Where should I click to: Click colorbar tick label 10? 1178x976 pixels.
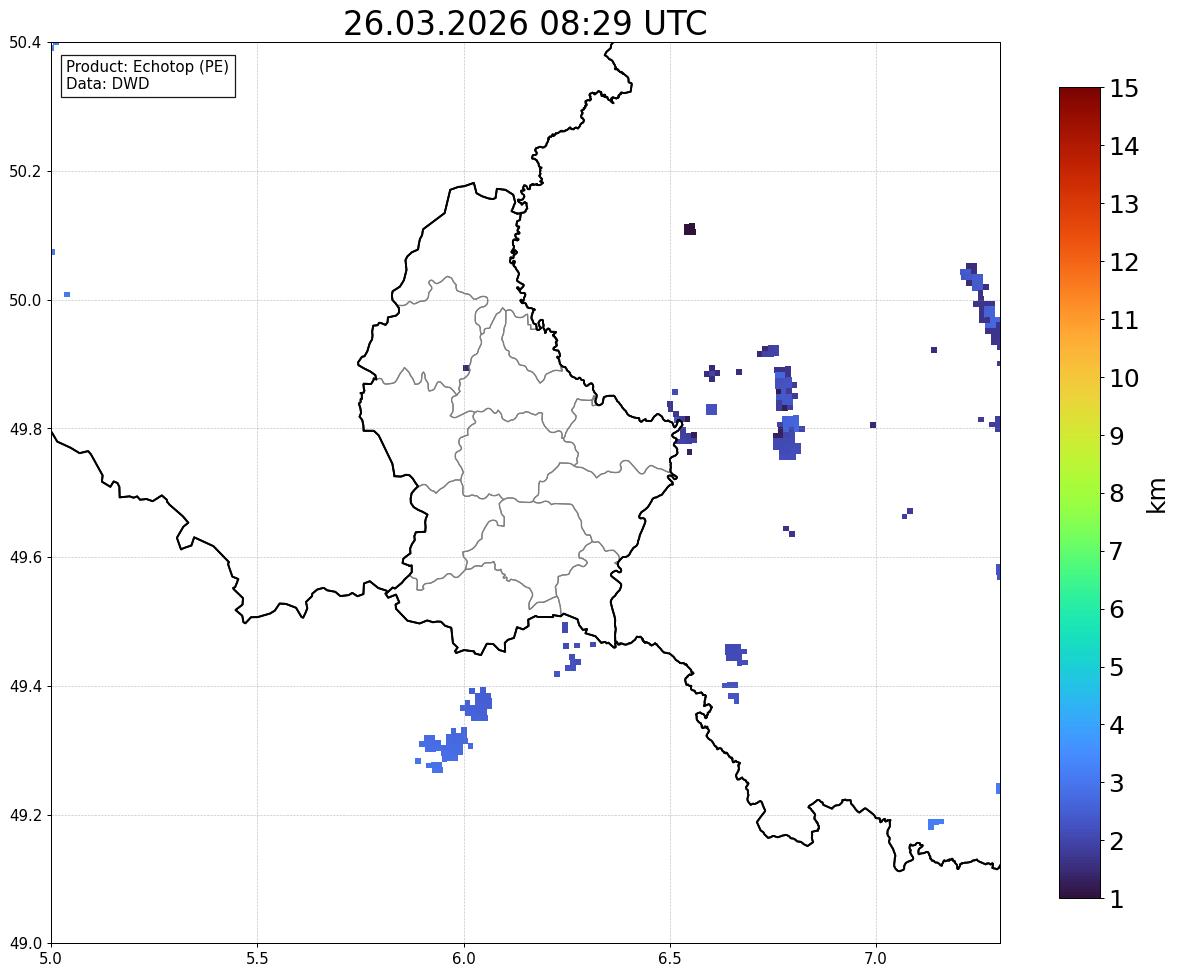1124,378
